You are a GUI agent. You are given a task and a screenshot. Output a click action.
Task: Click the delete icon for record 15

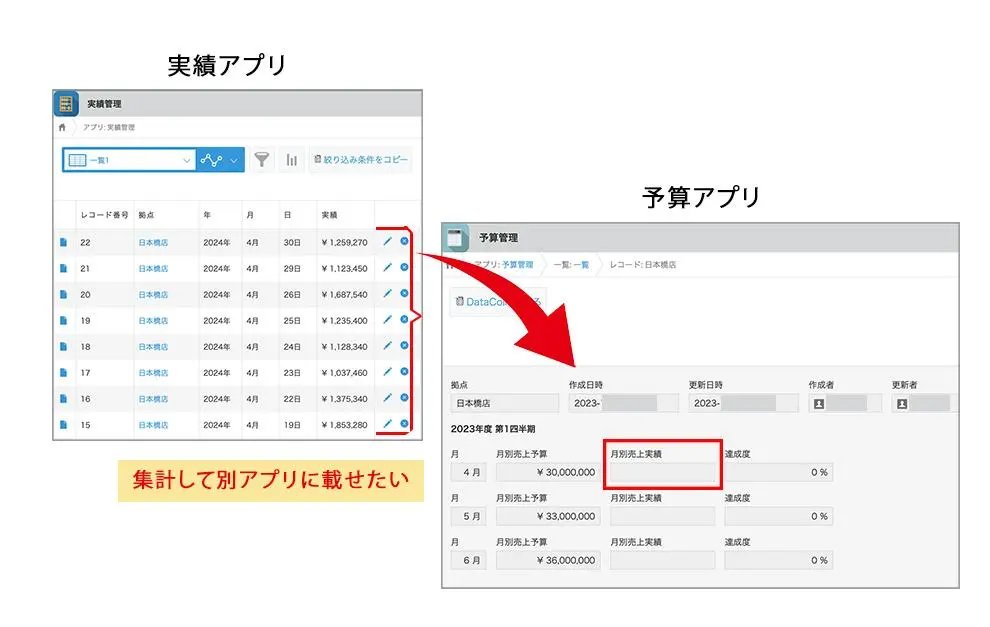403,424
